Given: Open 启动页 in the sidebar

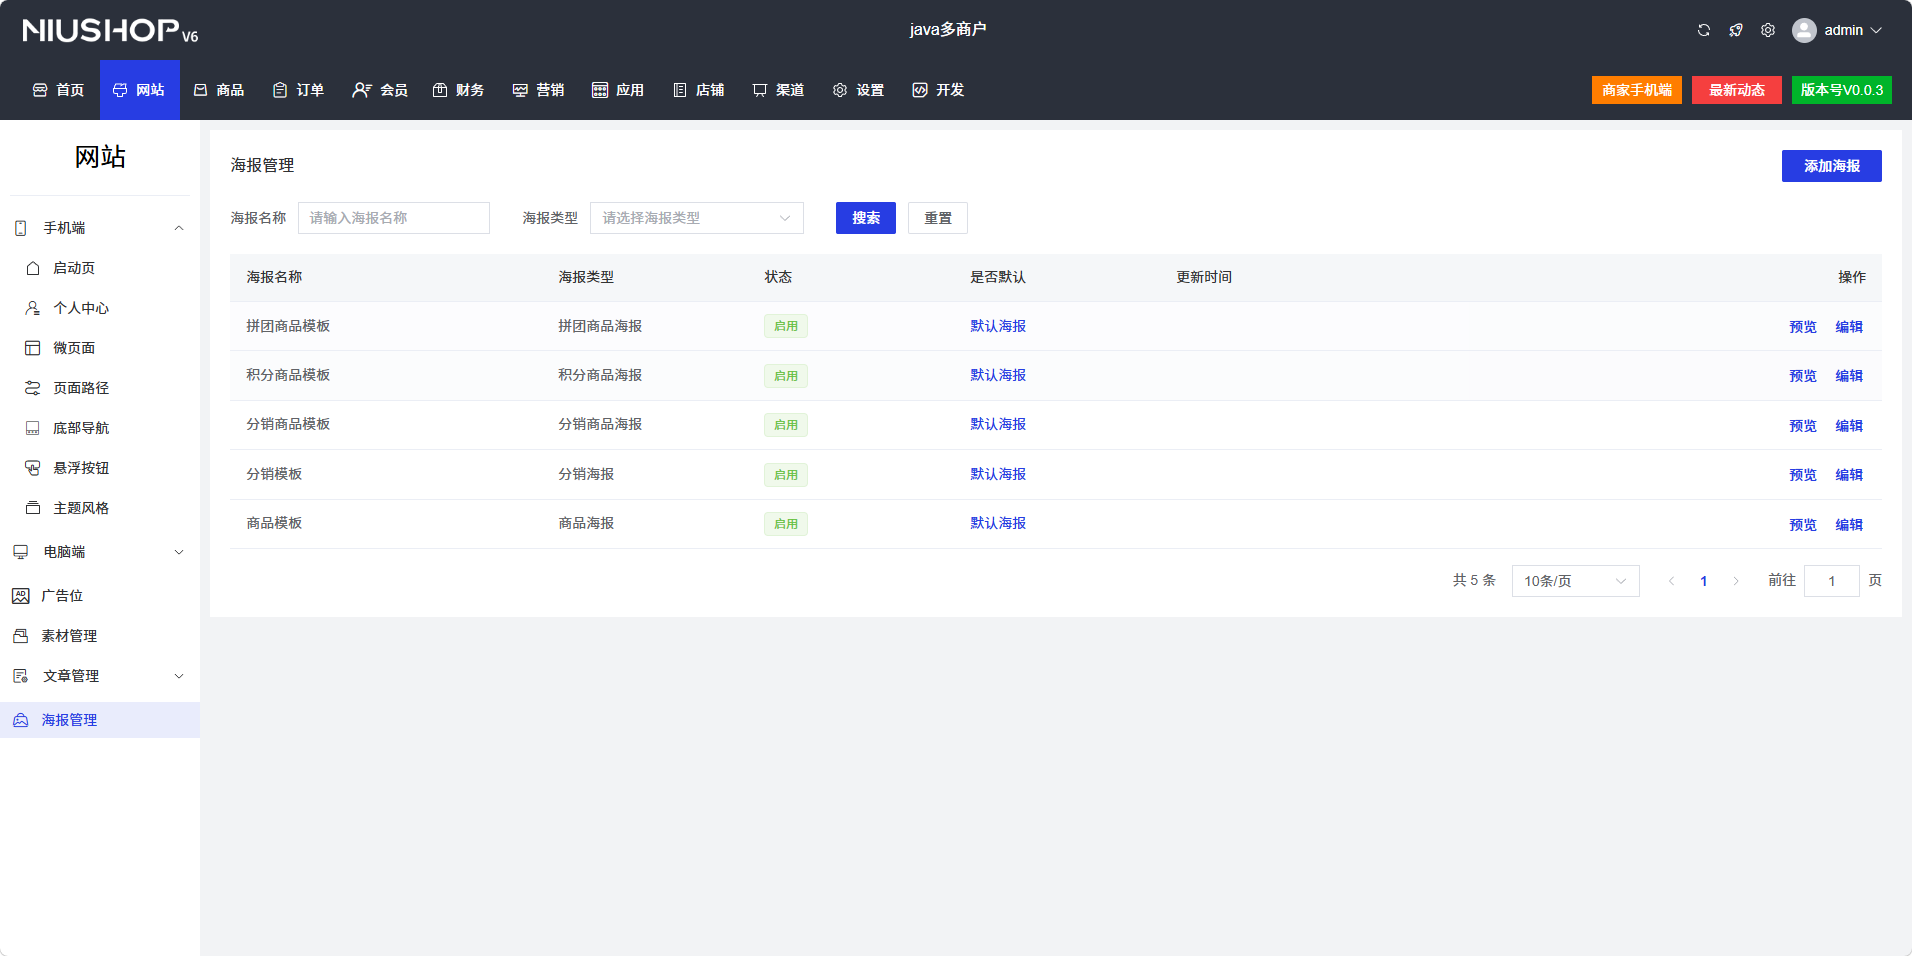Looking at the screenshot, I should (74, 268).
